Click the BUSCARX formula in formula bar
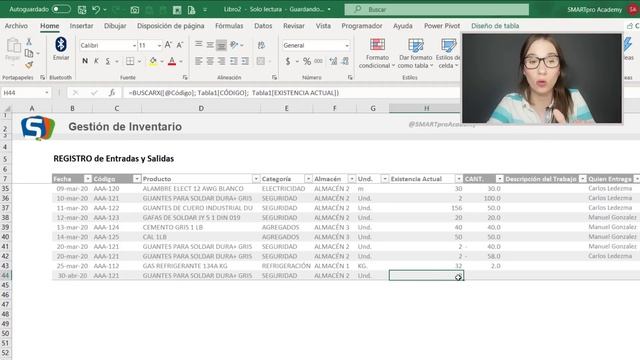This screenshot has height=360, width=640. click(x=233, y=93)
